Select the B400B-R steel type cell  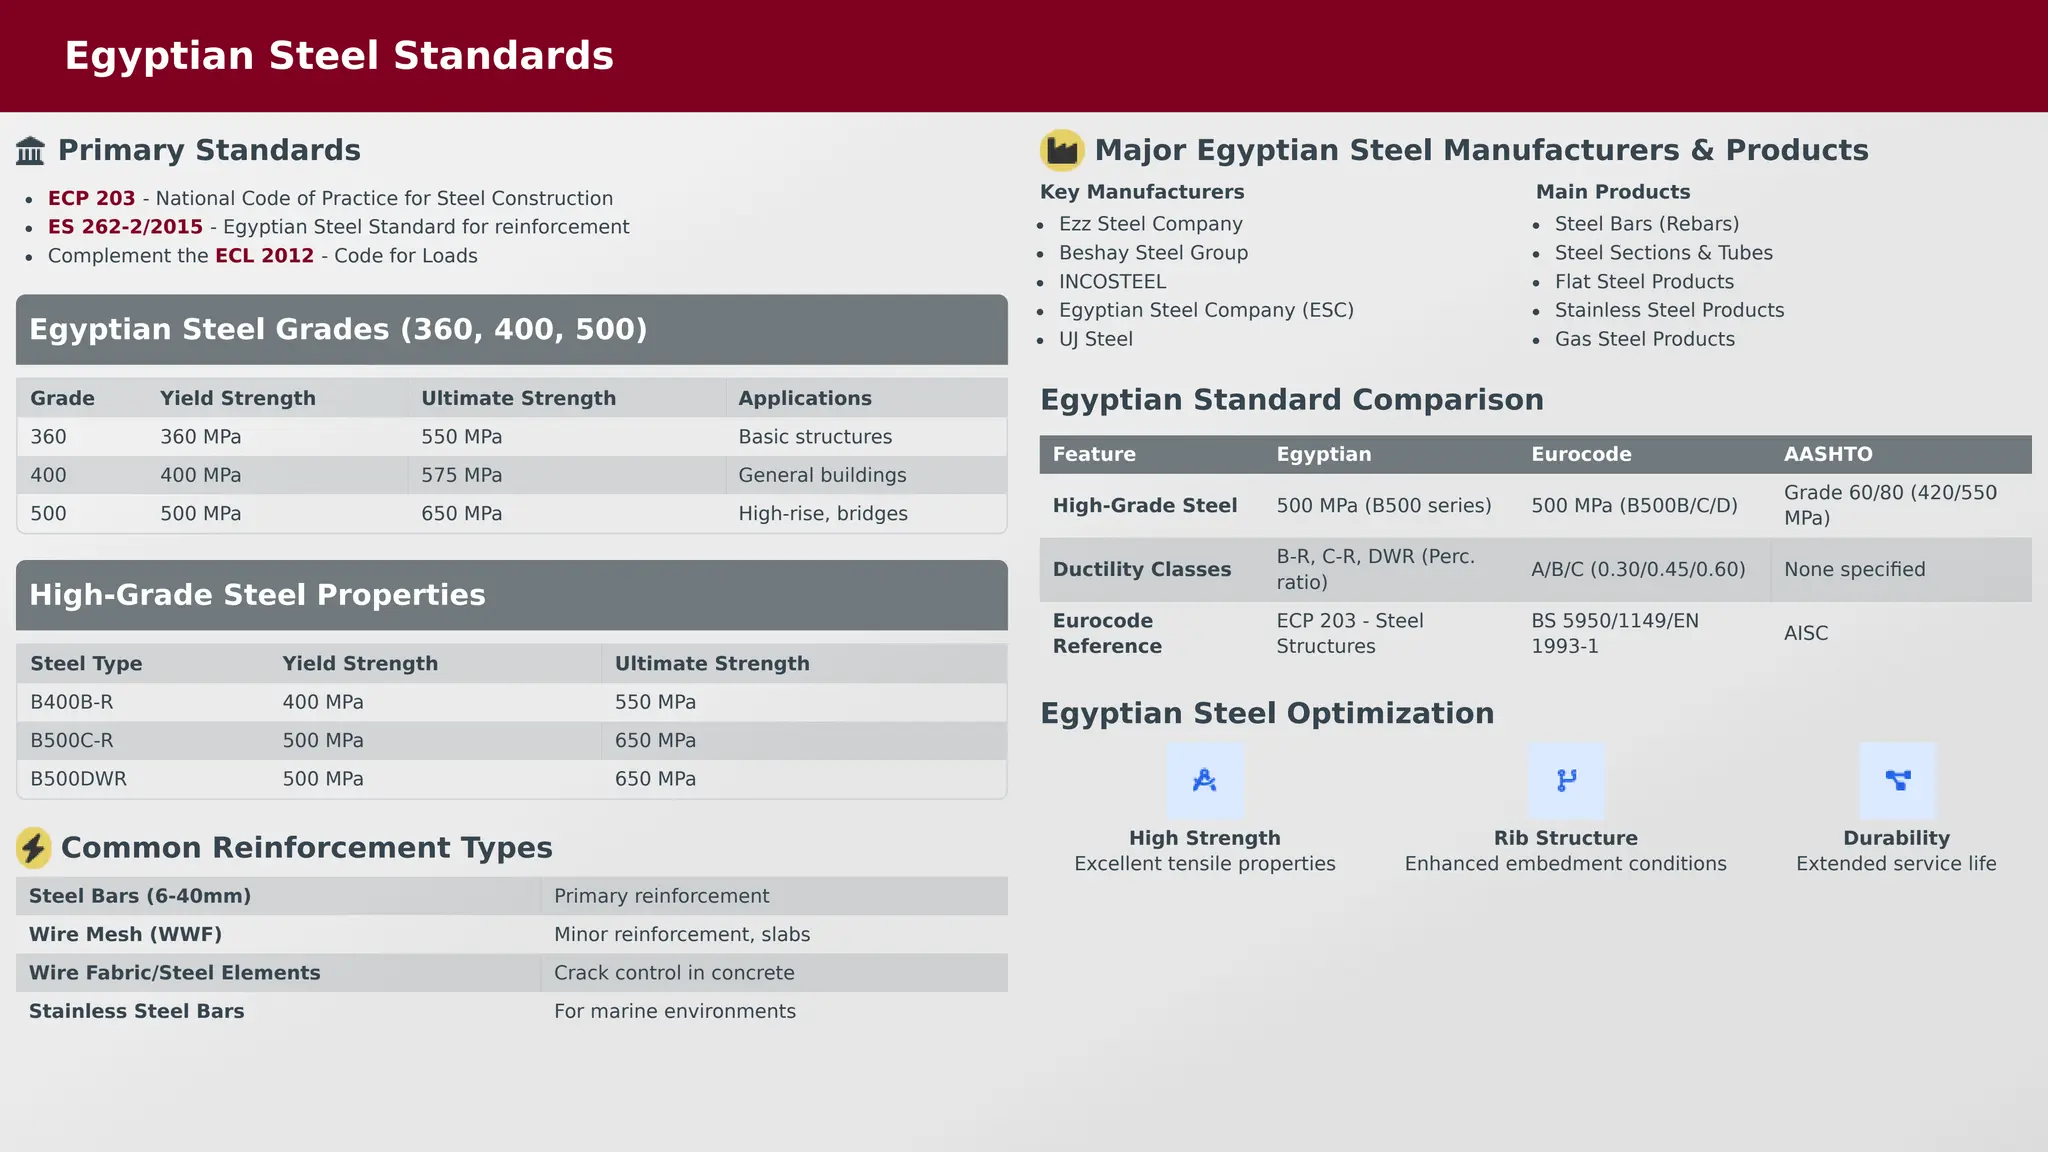72,703
